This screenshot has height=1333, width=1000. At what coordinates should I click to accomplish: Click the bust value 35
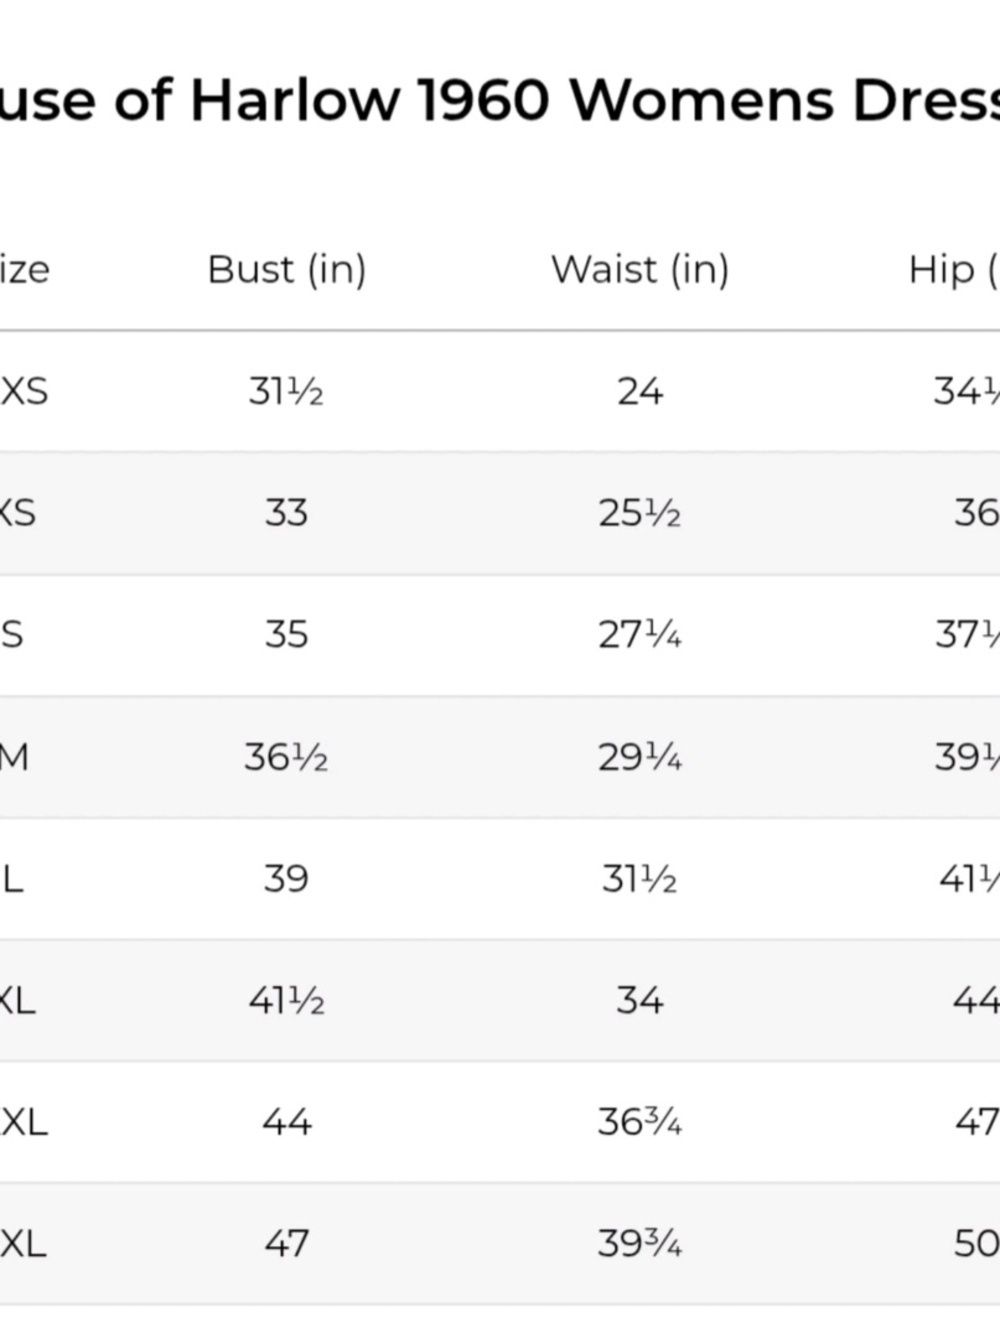click(286, 635)
